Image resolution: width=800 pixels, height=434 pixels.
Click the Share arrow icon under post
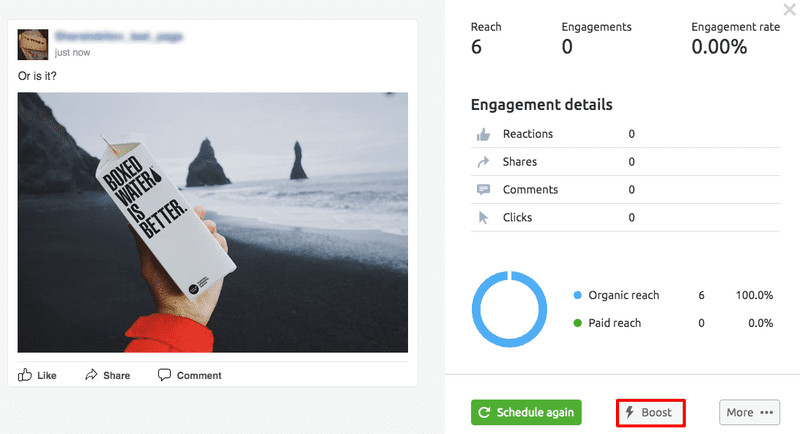tap(91, 375)
